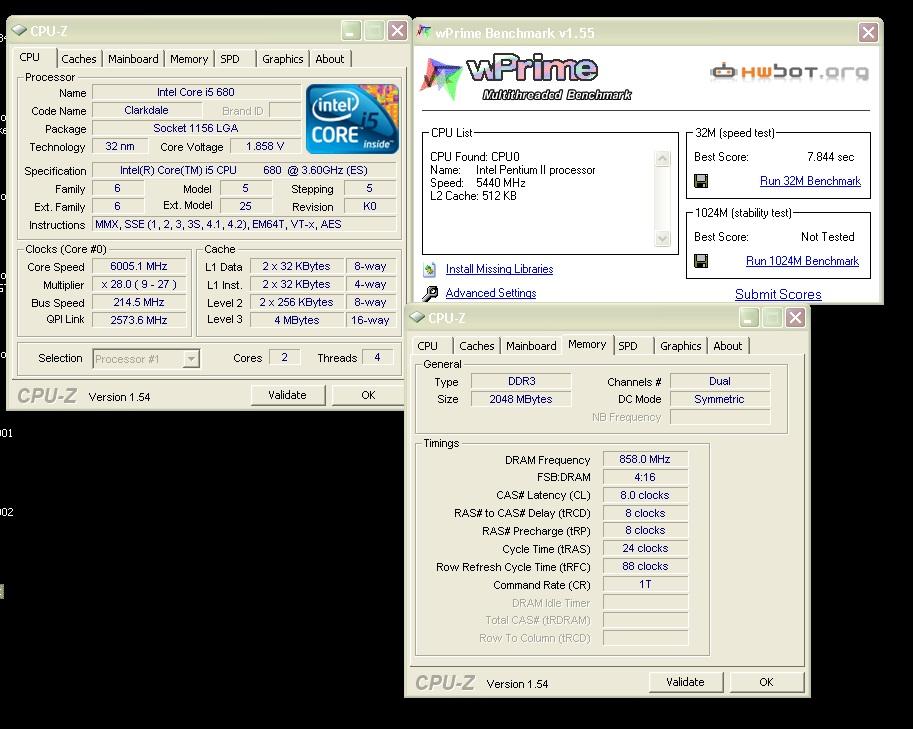Close the top CPU-Z CPU window

coord(398,30)
